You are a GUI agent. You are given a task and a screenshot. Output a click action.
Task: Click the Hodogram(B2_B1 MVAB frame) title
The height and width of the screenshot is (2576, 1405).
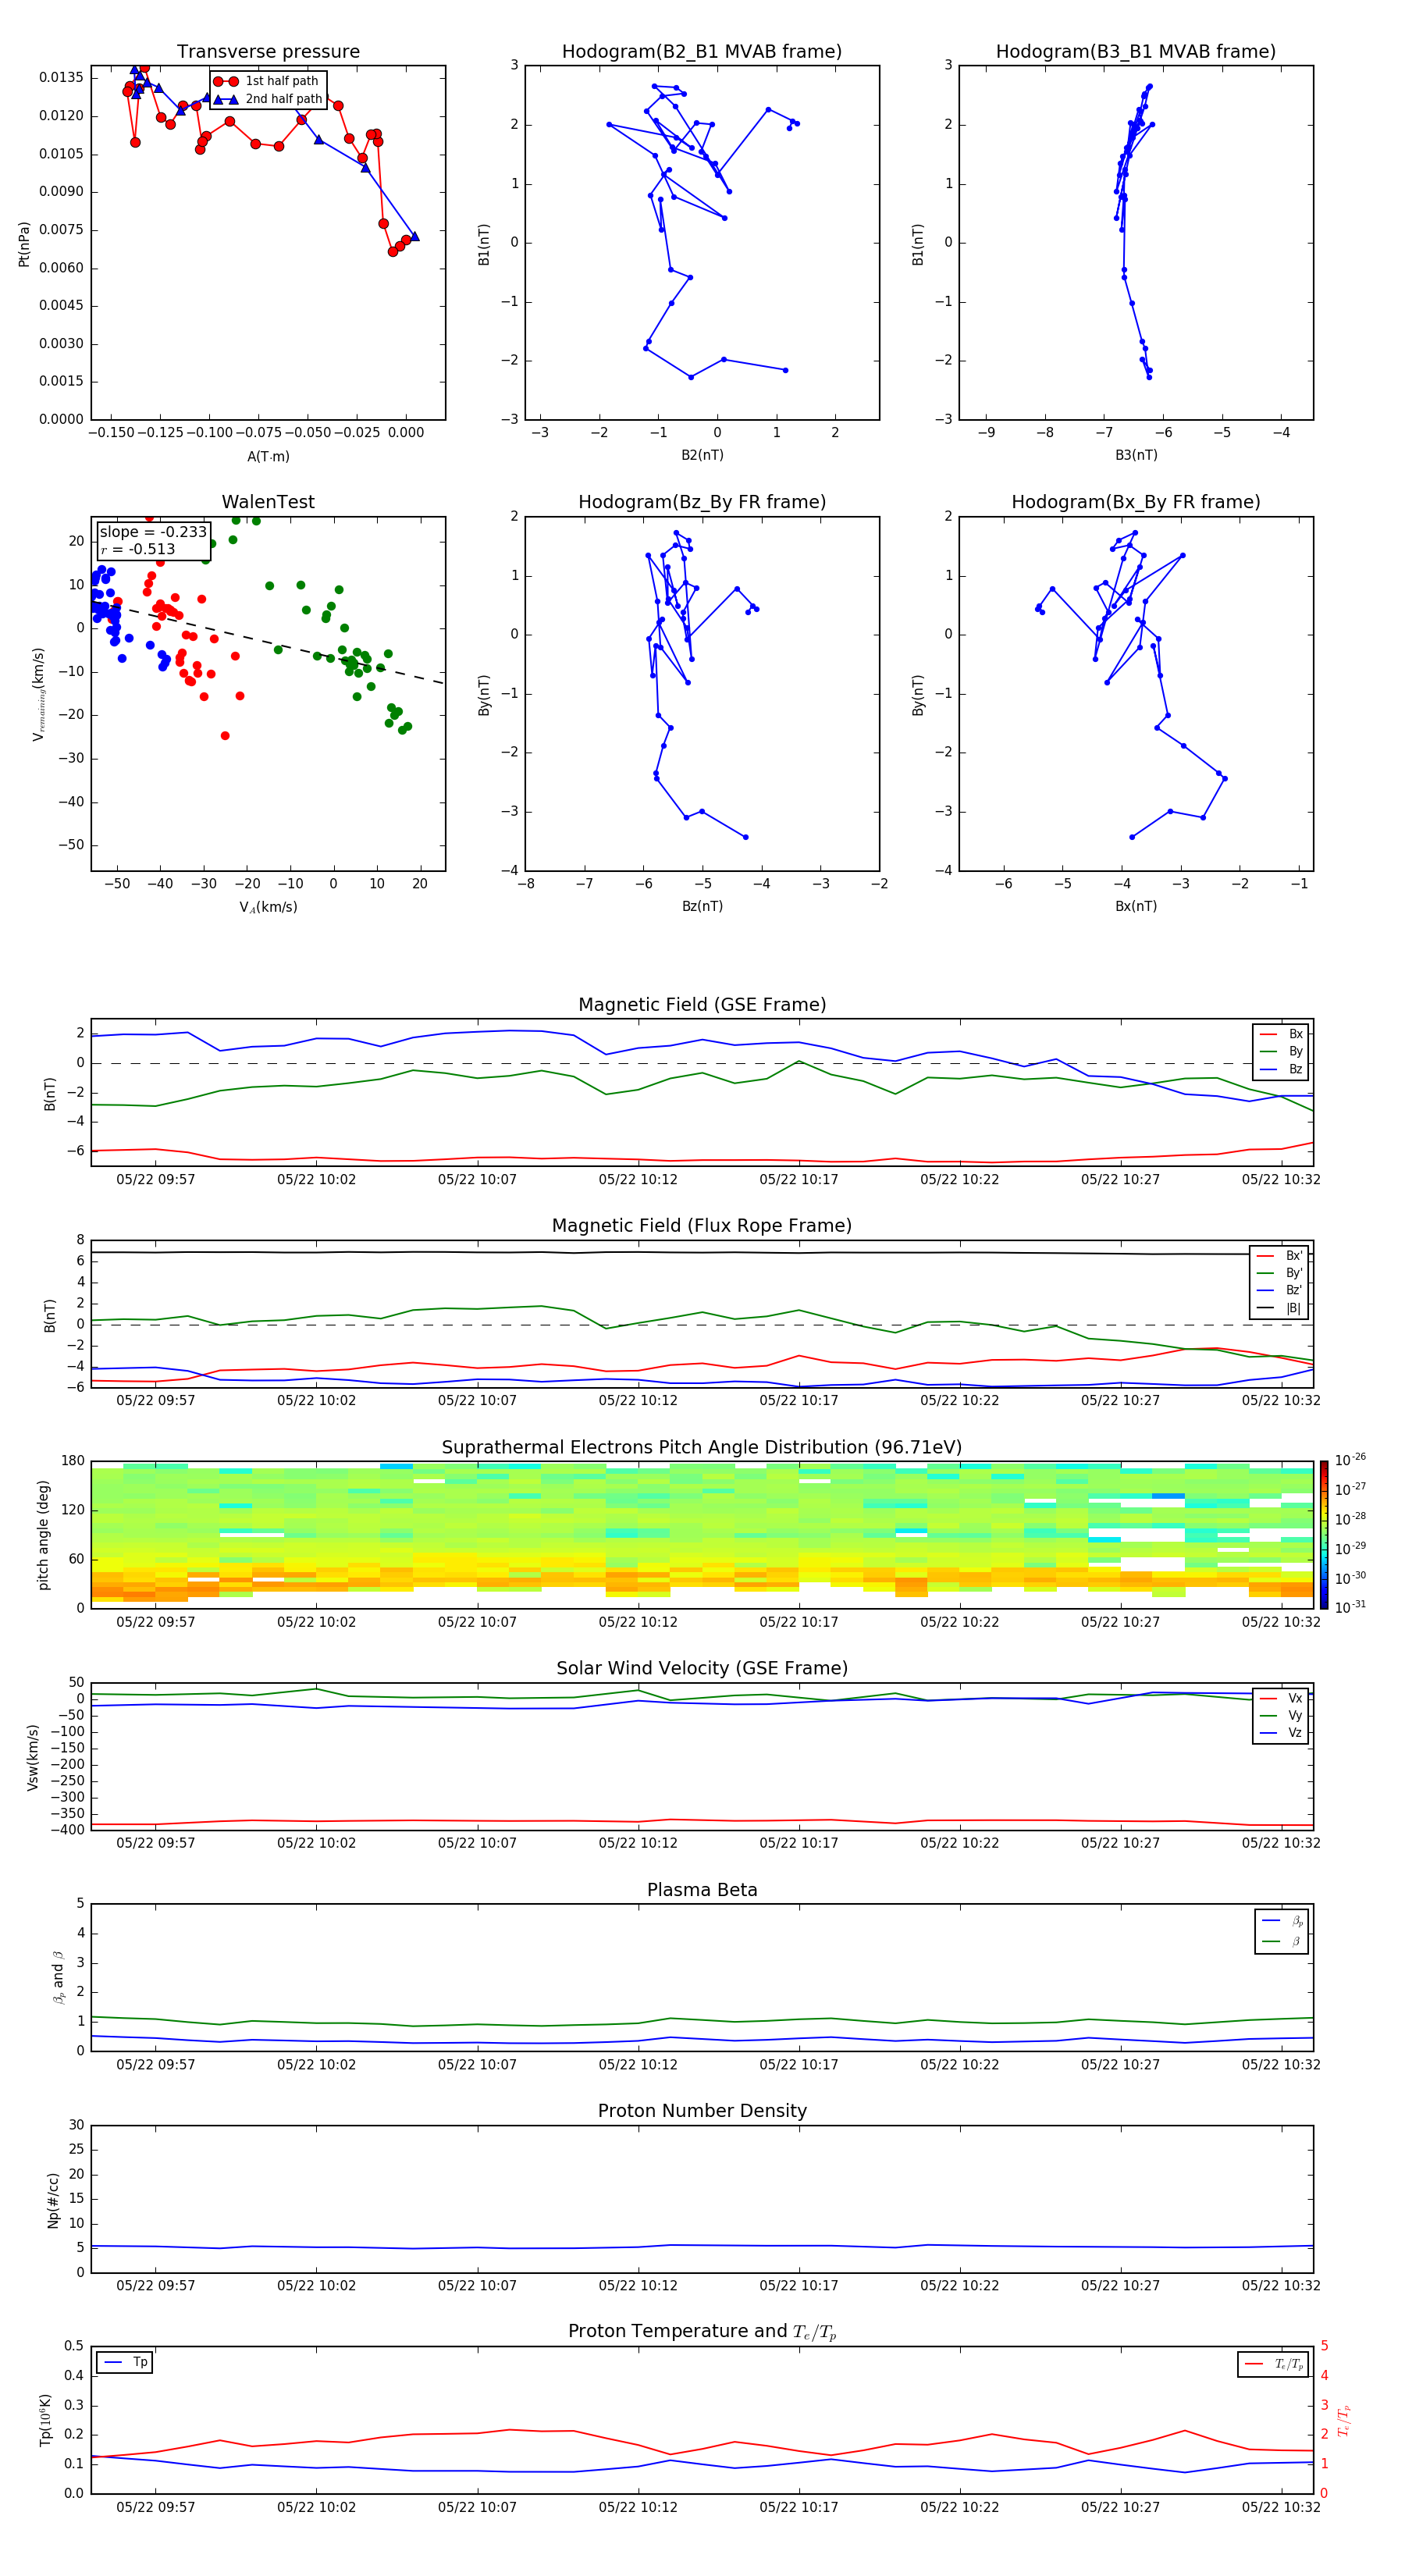tap(702, 52)
